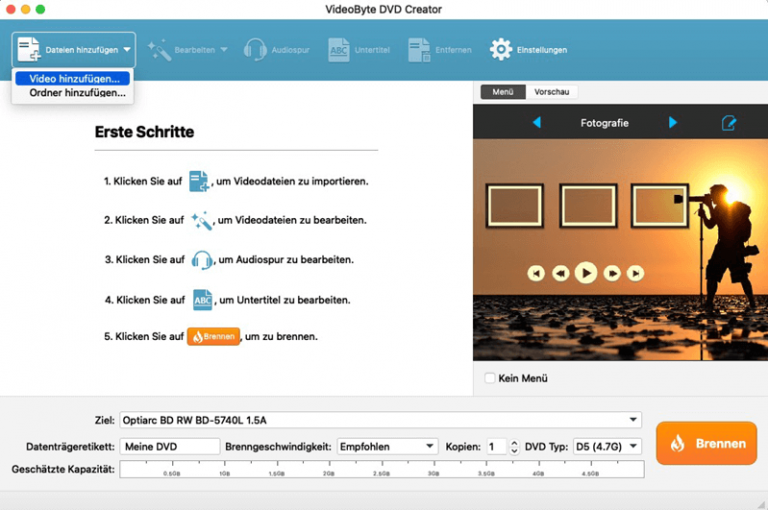Enable the Kein Menü checkbox
Image resolution: width=768 pixels, height=510 pixels.
click(x=489, y=378)
